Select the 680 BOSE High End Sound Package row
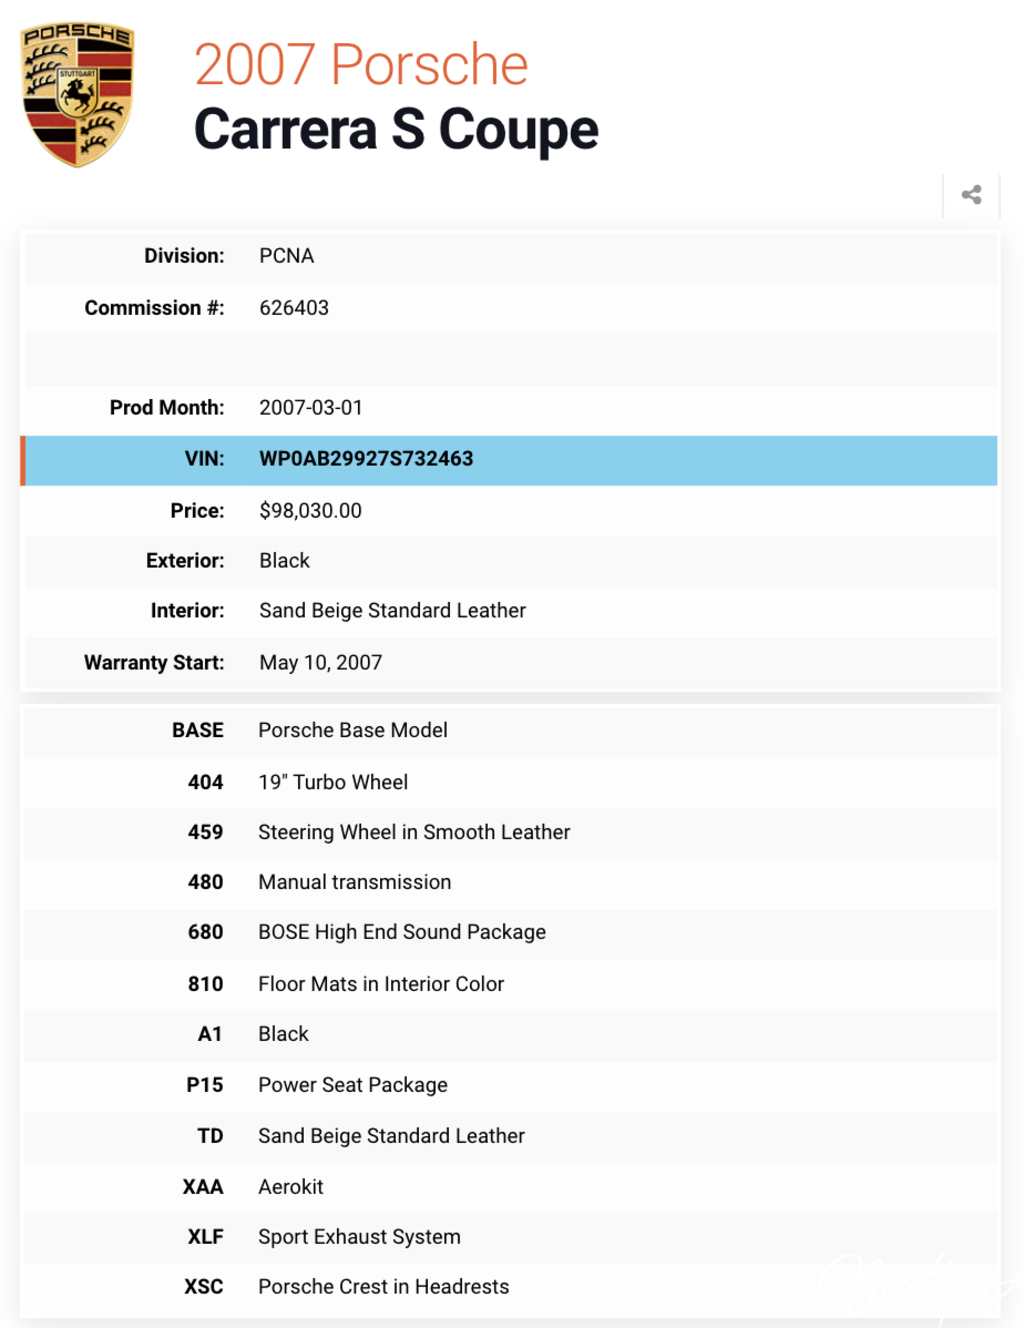This screenshot has width=1024, height=1328. 510,932
